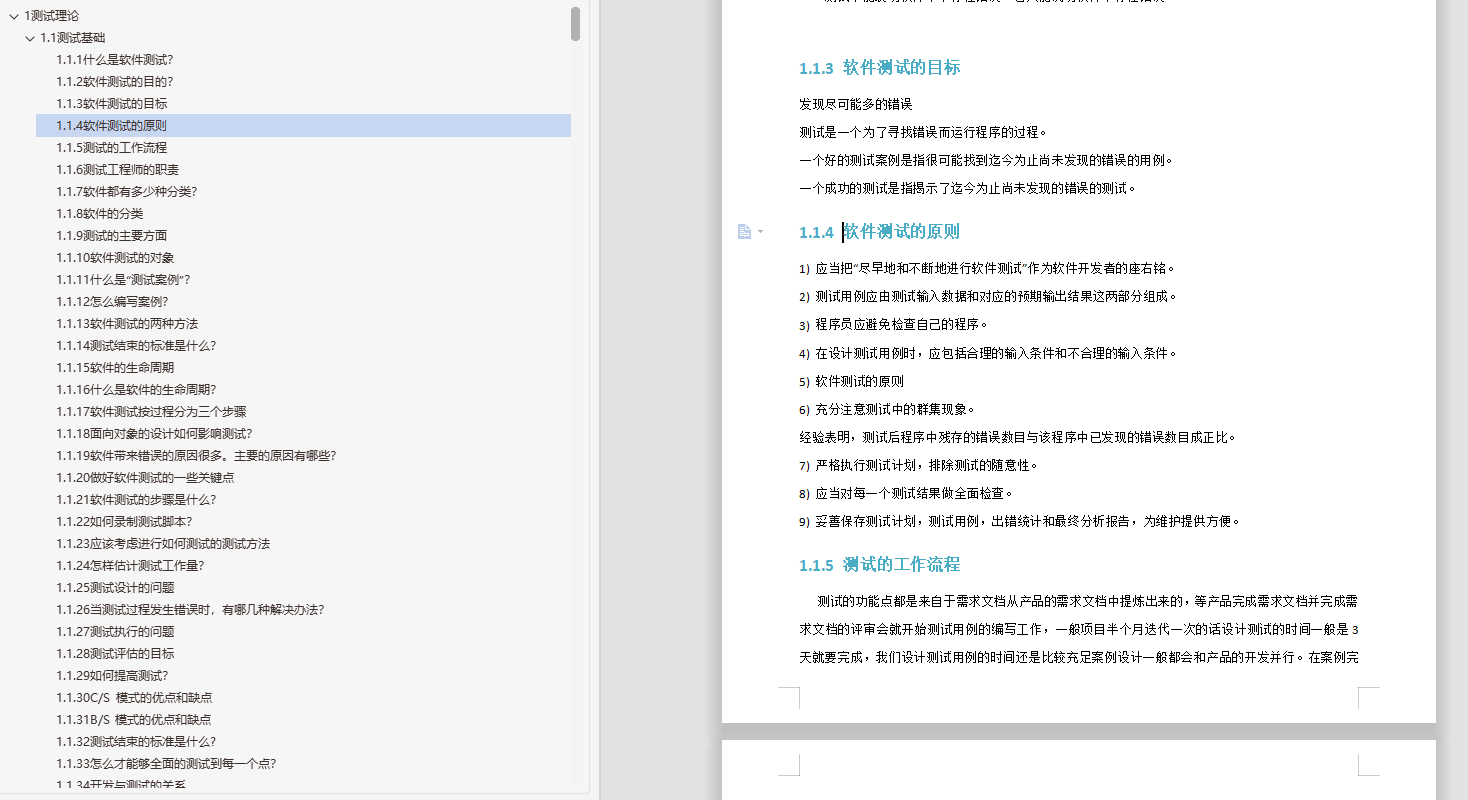Open 1.1.33怎么才能够全面的测试到每一个点?
The width and height of the screenshot is (1468, 800).
166,764
